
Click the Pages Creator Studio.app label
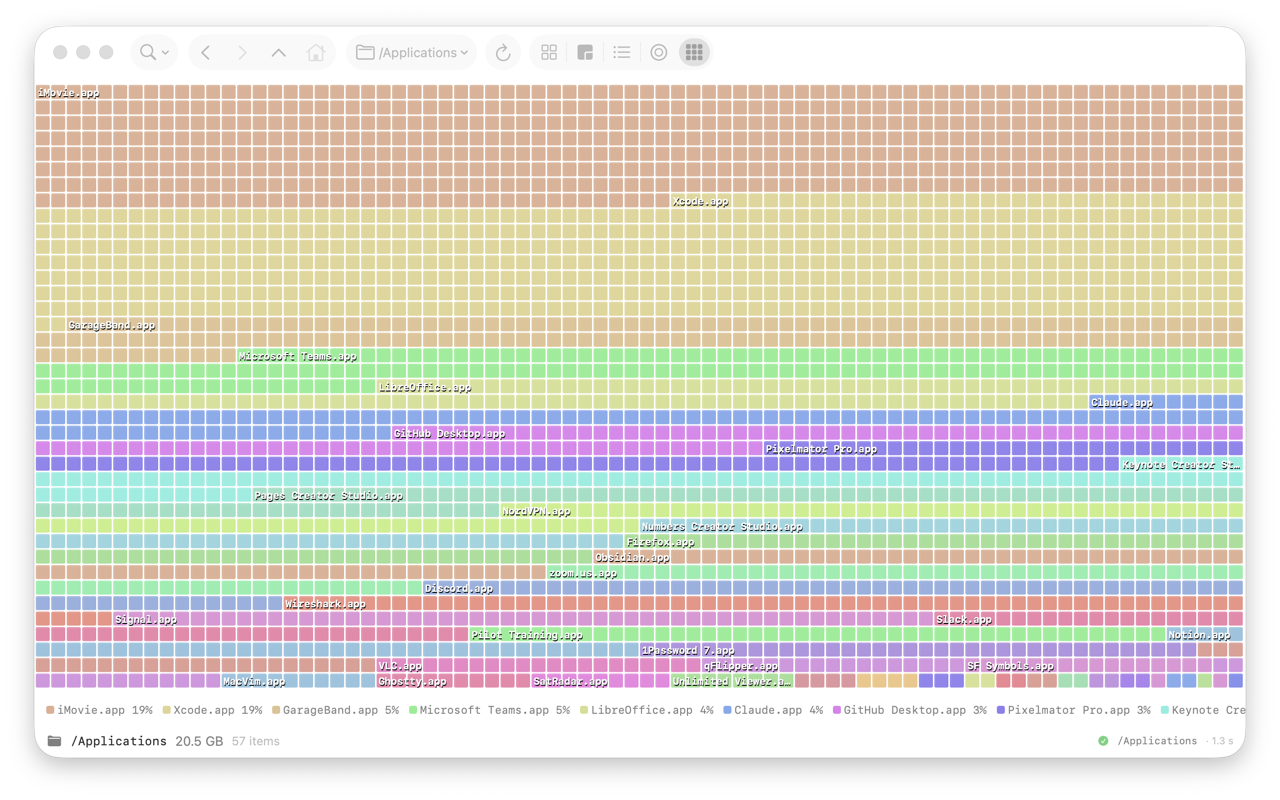coord(328,496)
